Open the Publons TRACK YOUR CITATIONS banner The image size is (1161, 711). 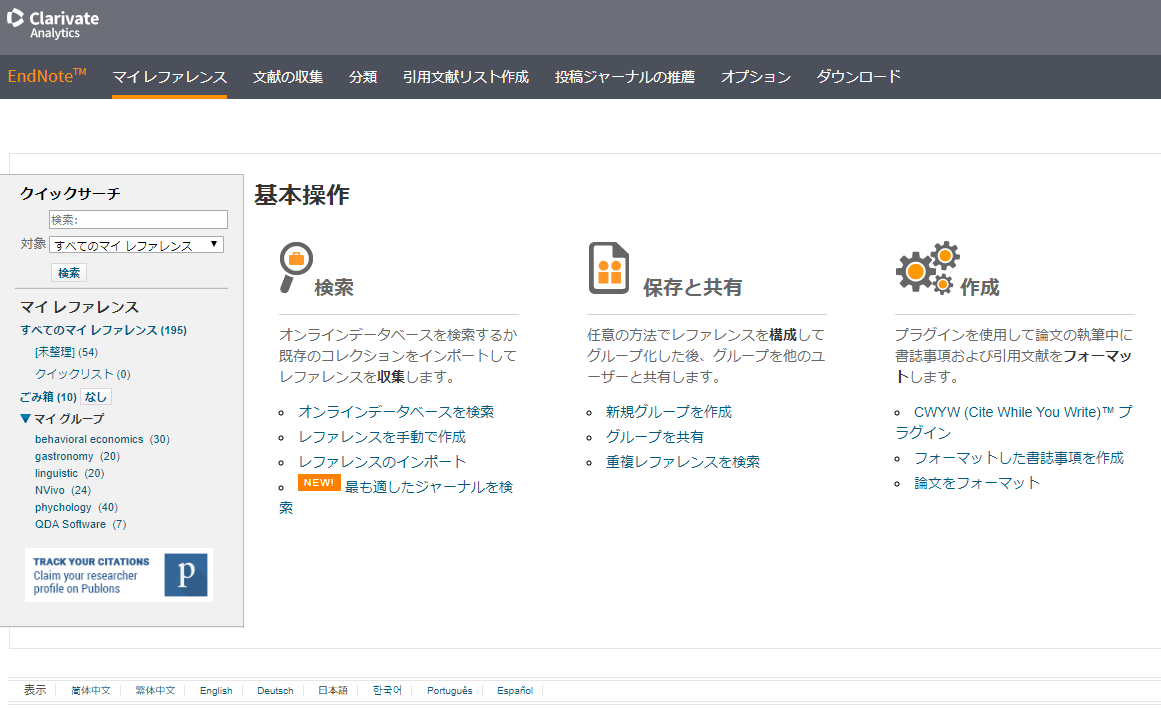tap(118, 575)
